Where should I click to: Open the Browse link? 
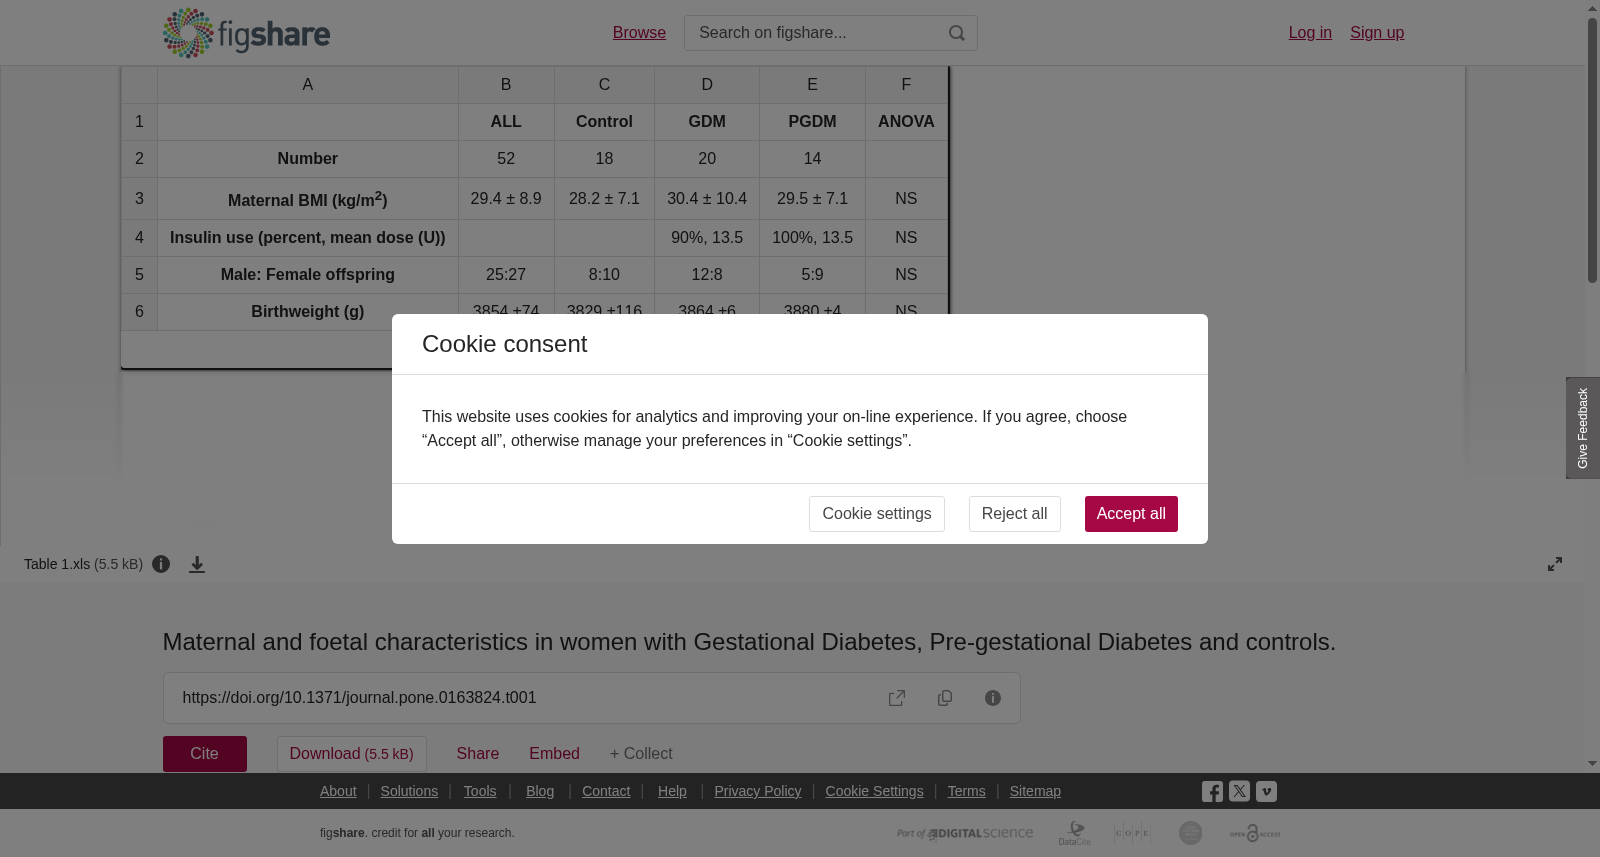tap(639, 33)
